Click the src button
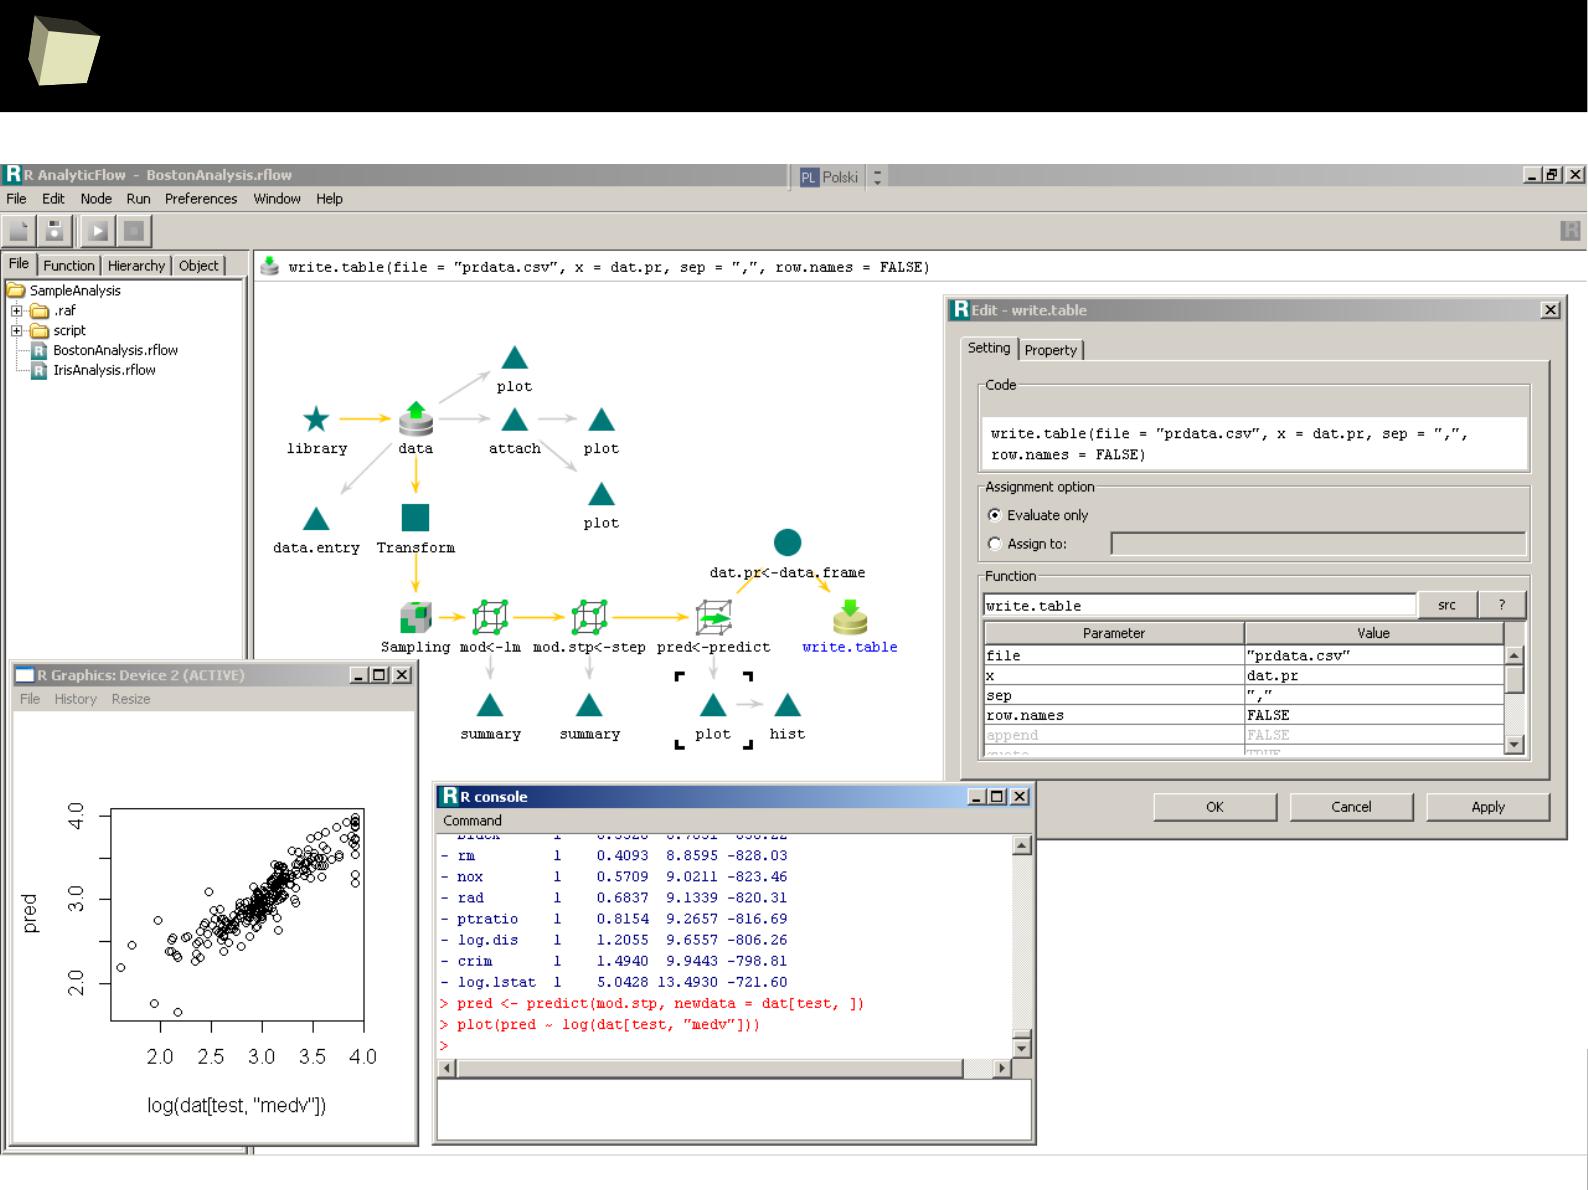 [1447, 605]
